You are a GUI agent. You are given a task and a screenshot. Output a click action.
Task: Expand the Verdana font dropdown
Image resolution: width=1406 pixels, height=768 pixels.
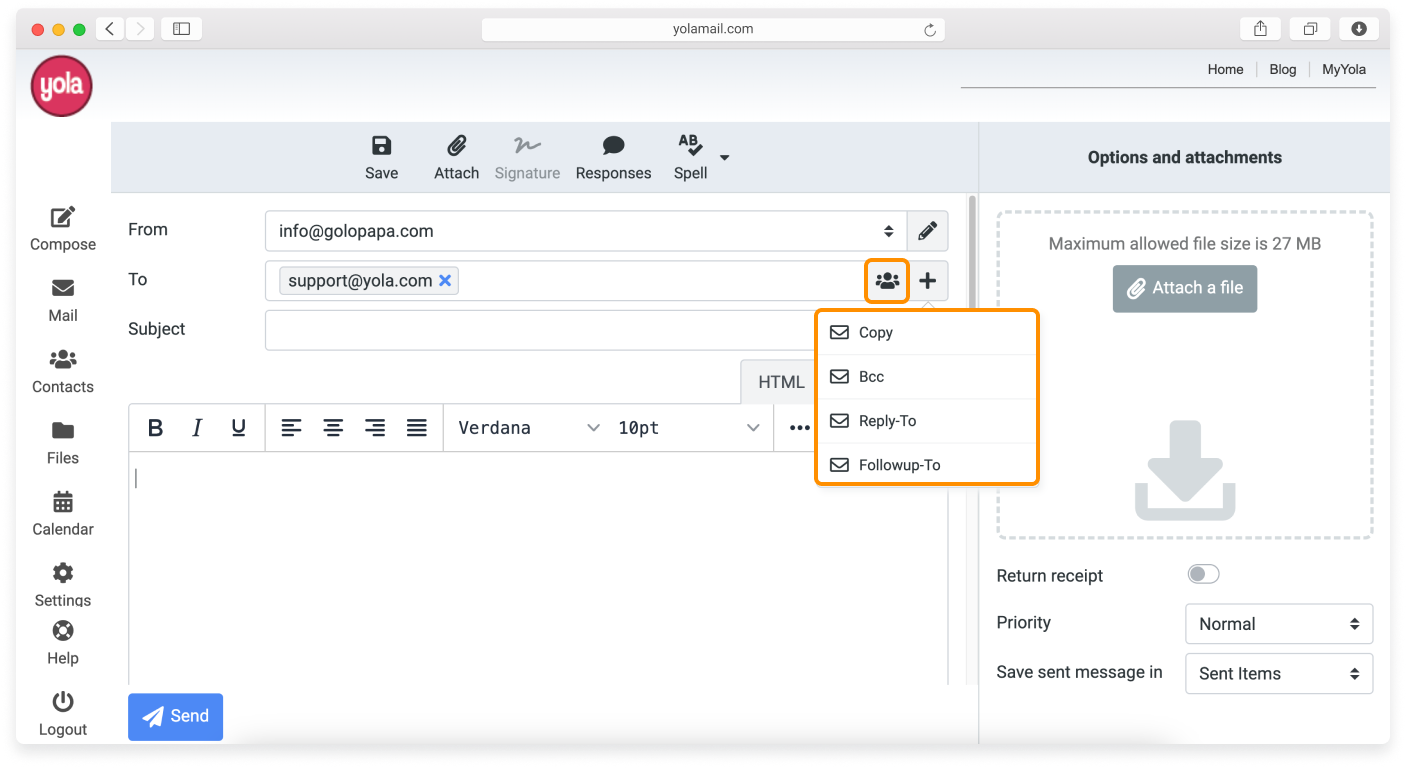[528, 428]
